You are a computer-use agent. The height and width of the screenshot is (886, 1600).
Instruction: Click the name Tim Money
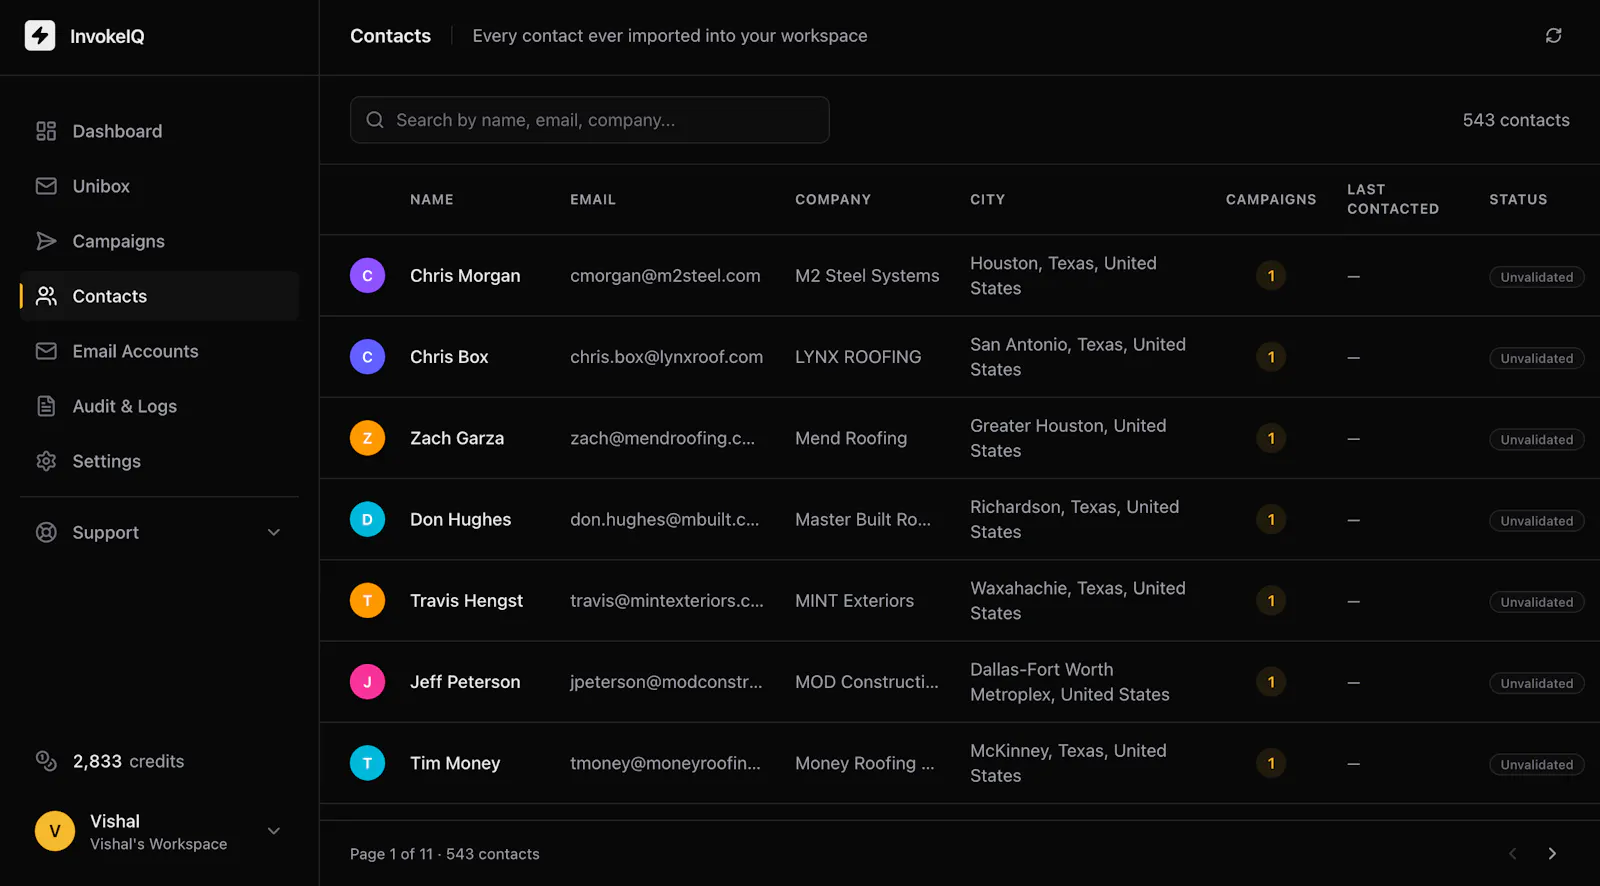[455, 763]
